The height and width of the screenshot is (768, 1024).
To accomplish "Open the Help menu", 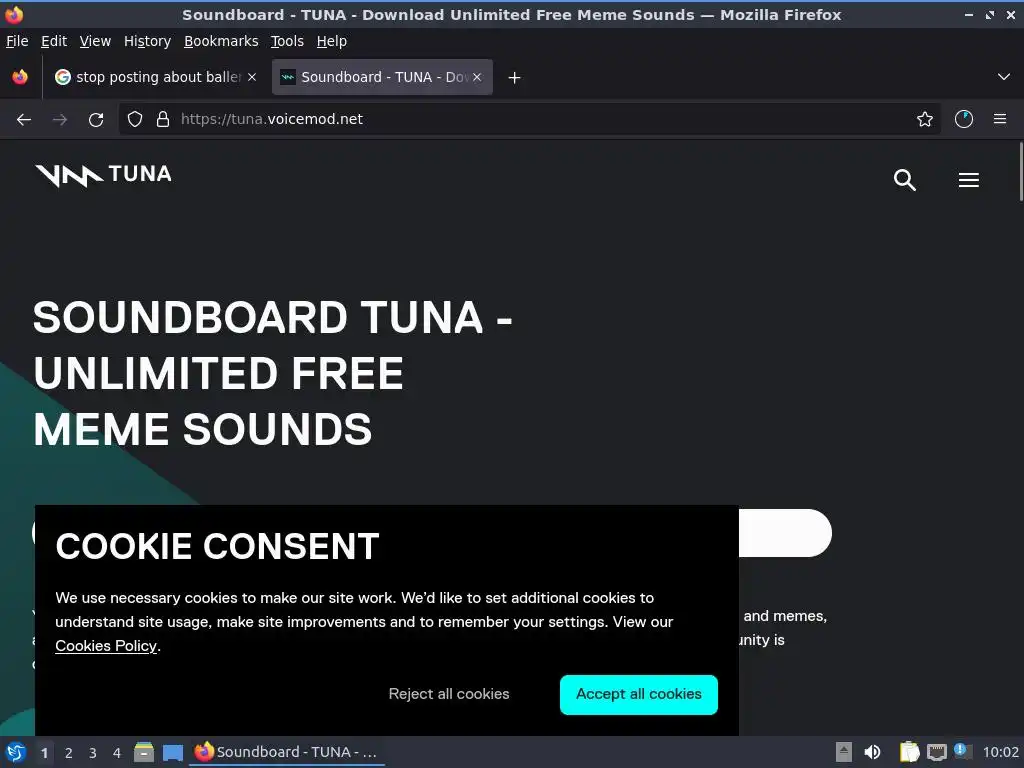I will click(332, 41).
